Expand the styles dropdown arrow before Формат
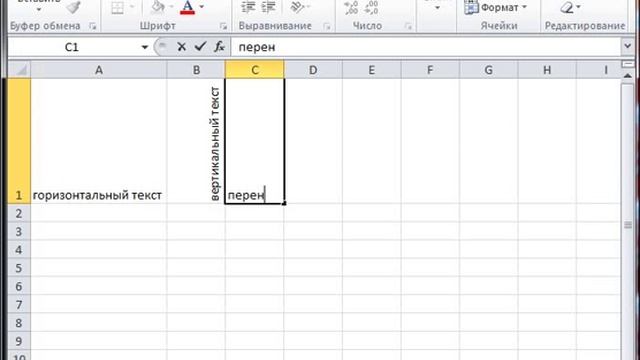Image resolution: width=640 pixels, height=360 pixels. (437, 8)
